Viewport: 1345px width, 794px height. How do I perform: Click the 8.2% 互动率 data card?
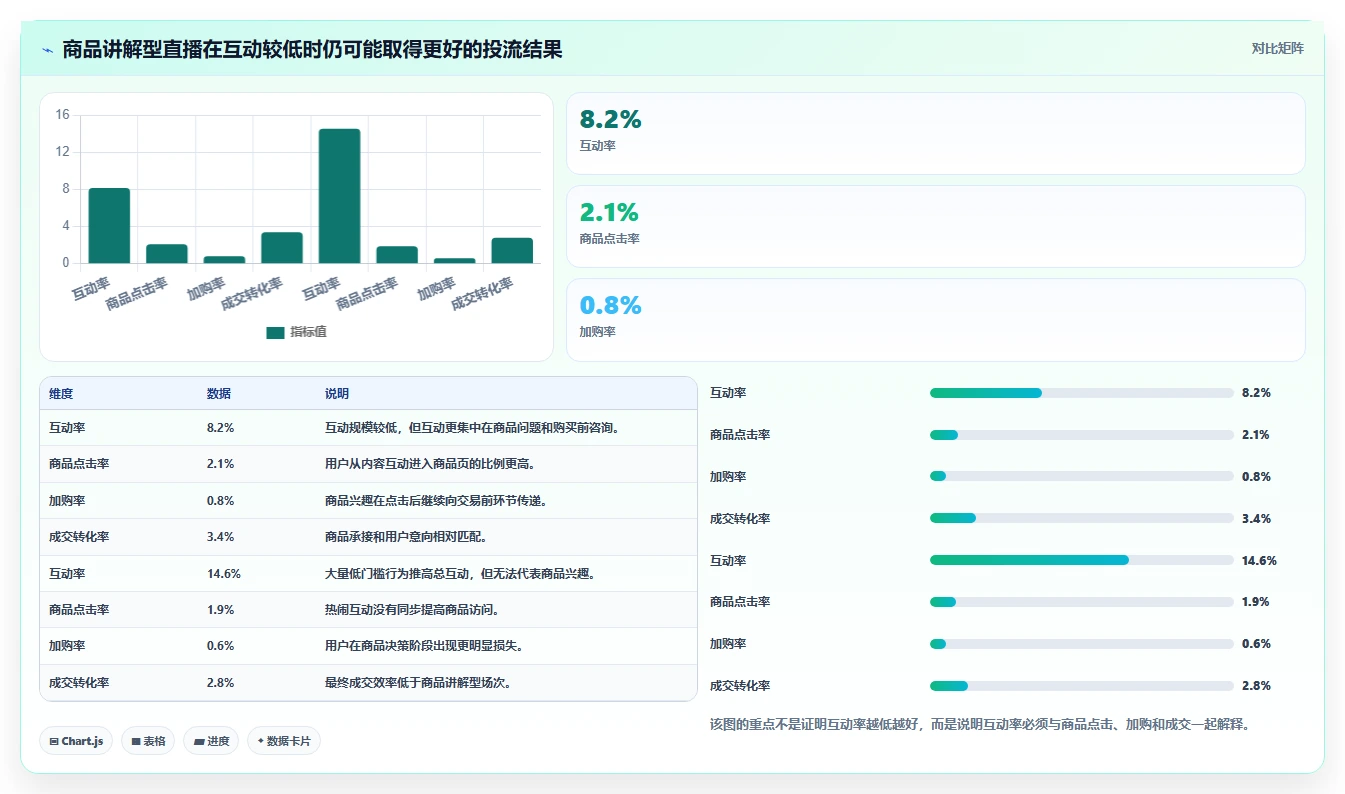pyautogui.click(x=935, y=134)
